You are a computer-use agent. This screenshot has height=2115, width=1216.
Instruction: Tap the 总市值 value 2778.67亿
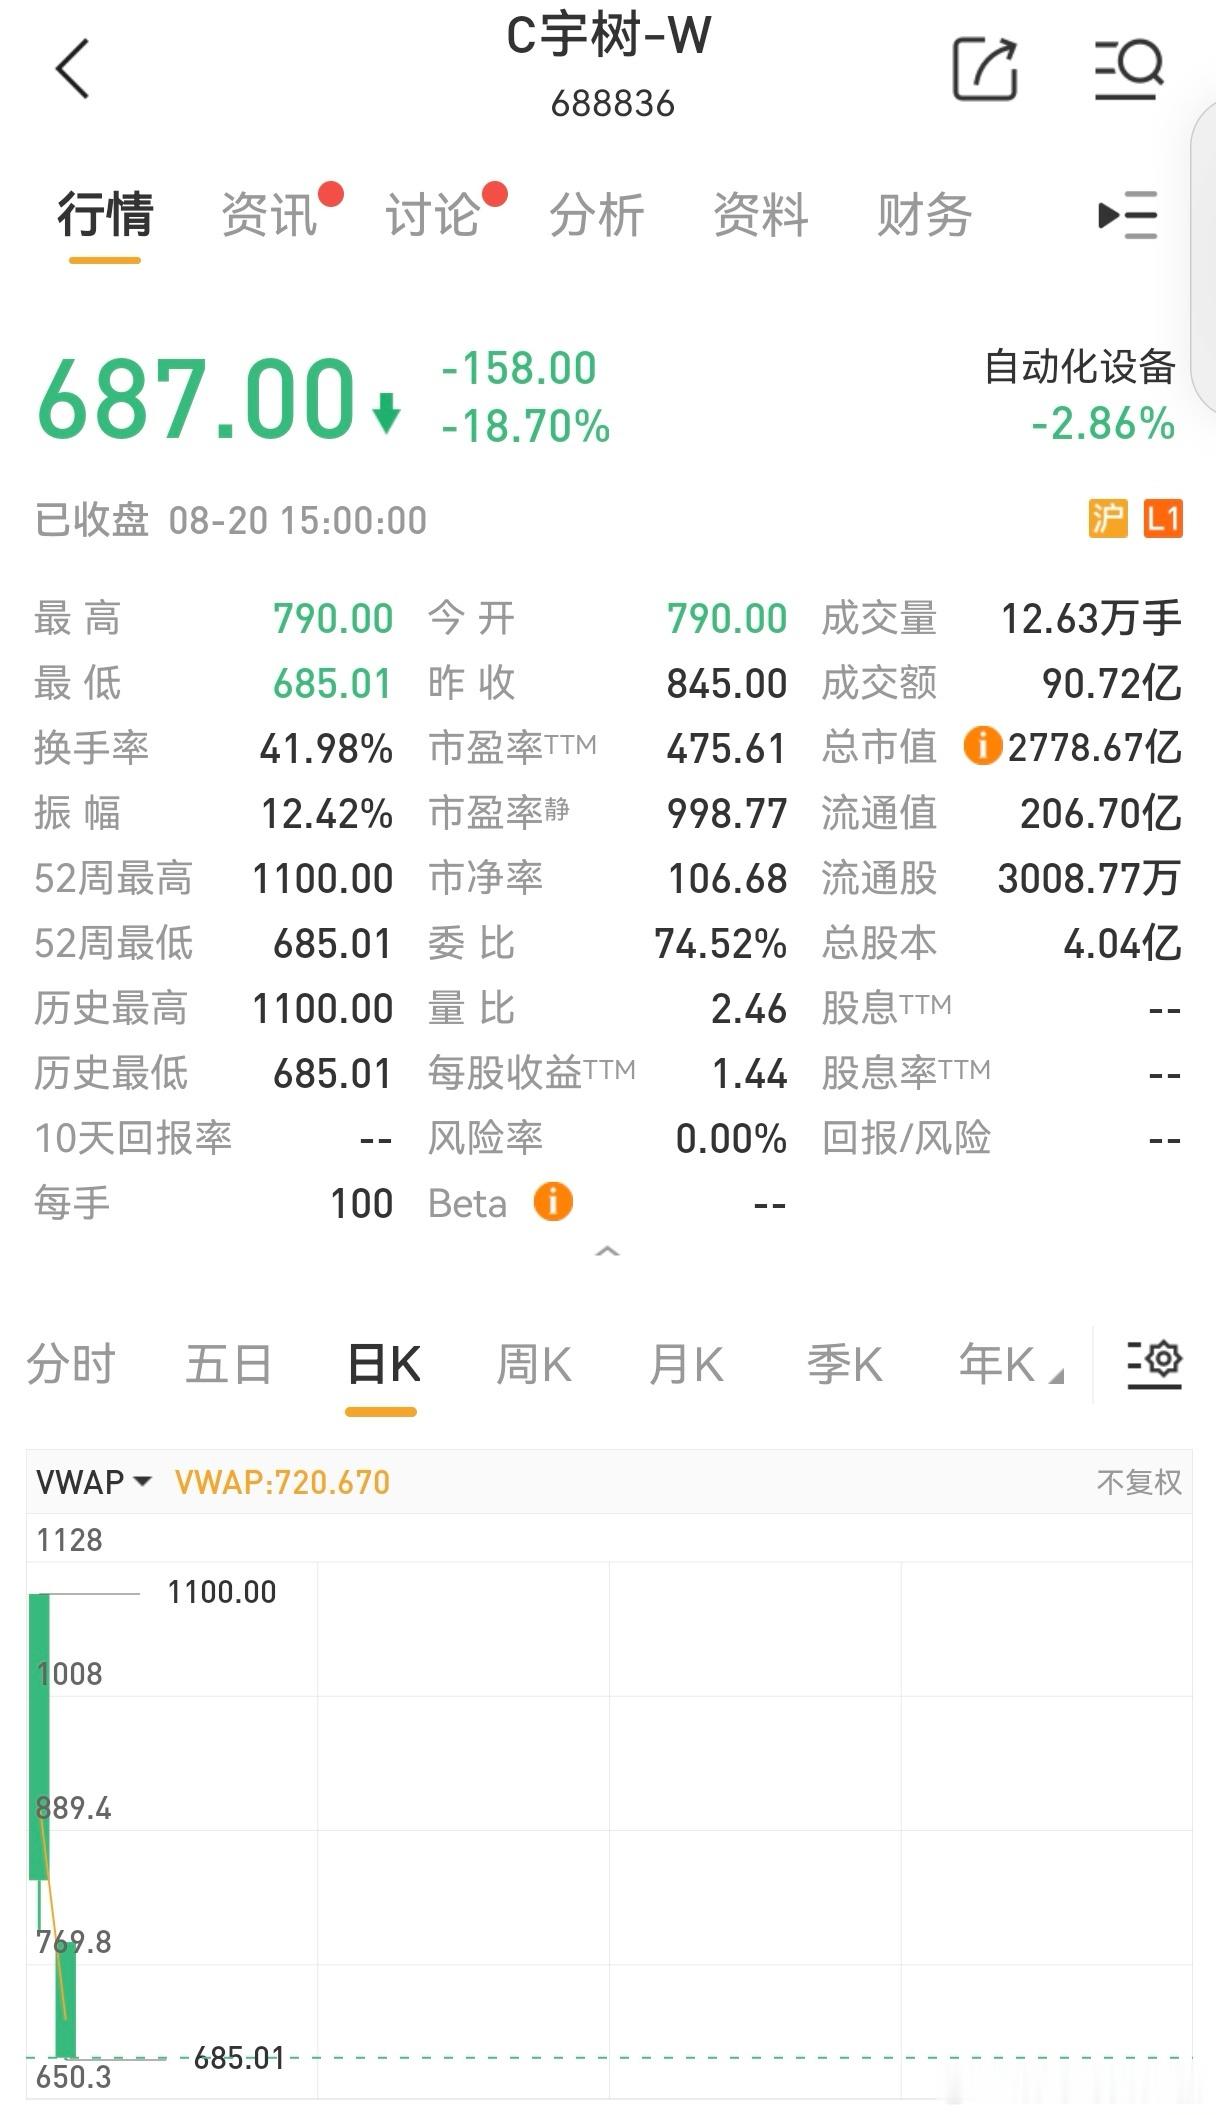1095,747
